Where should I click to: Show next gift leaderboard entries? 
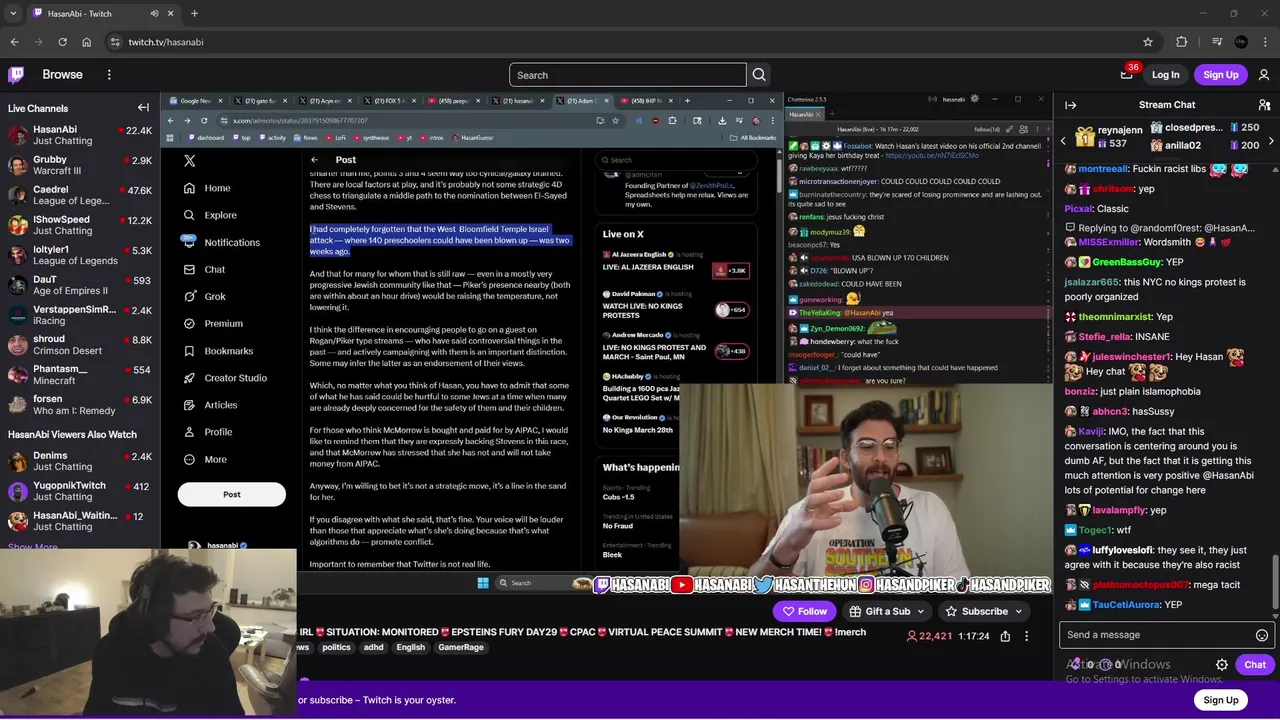(x=1271, y=141)
